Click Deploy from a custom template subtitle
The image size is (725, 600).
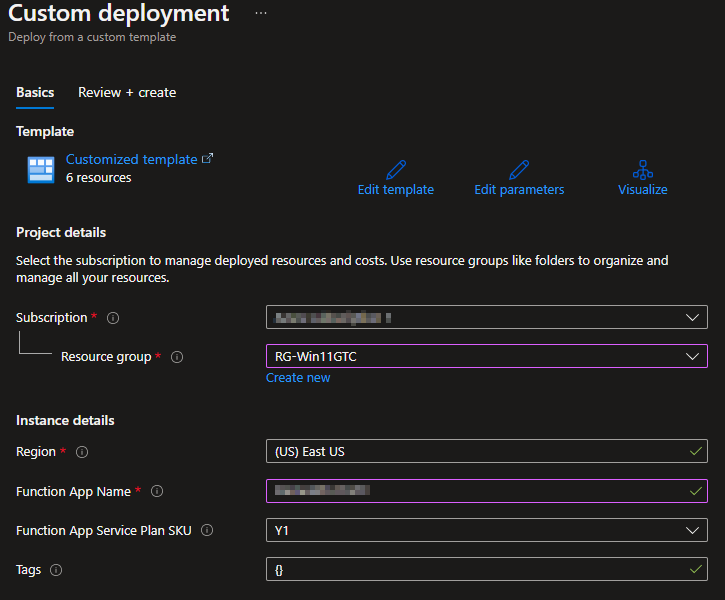pyautogui.click(x=92, y=37)
